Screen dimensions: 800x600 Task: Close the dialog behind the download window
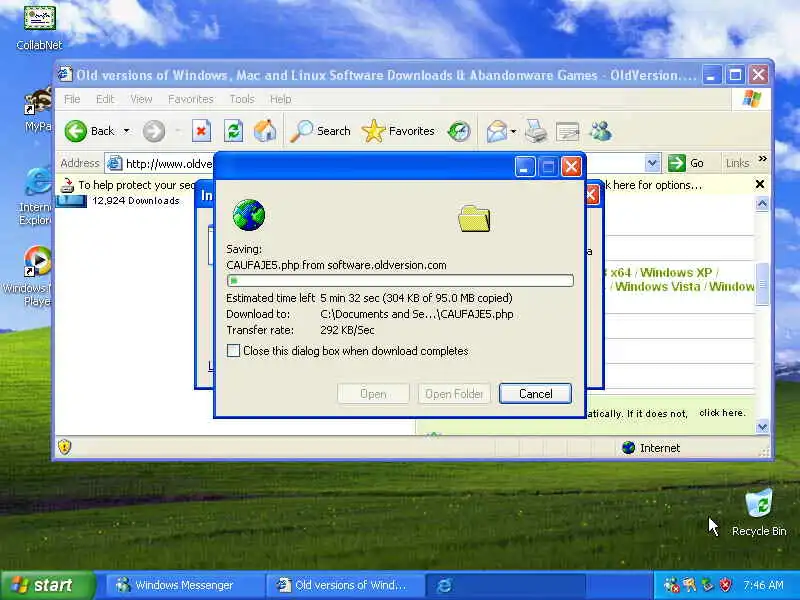[x=592, y=194]
